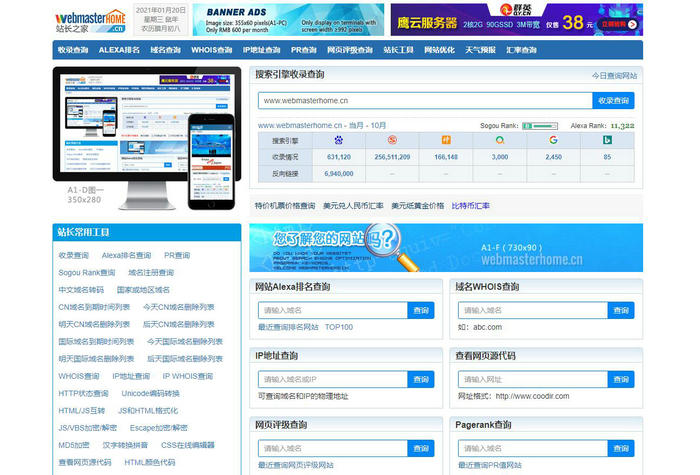
Task: Open sidebar HTTP状态查询 link
Action: pyautogui.click(x=83, y=393)
